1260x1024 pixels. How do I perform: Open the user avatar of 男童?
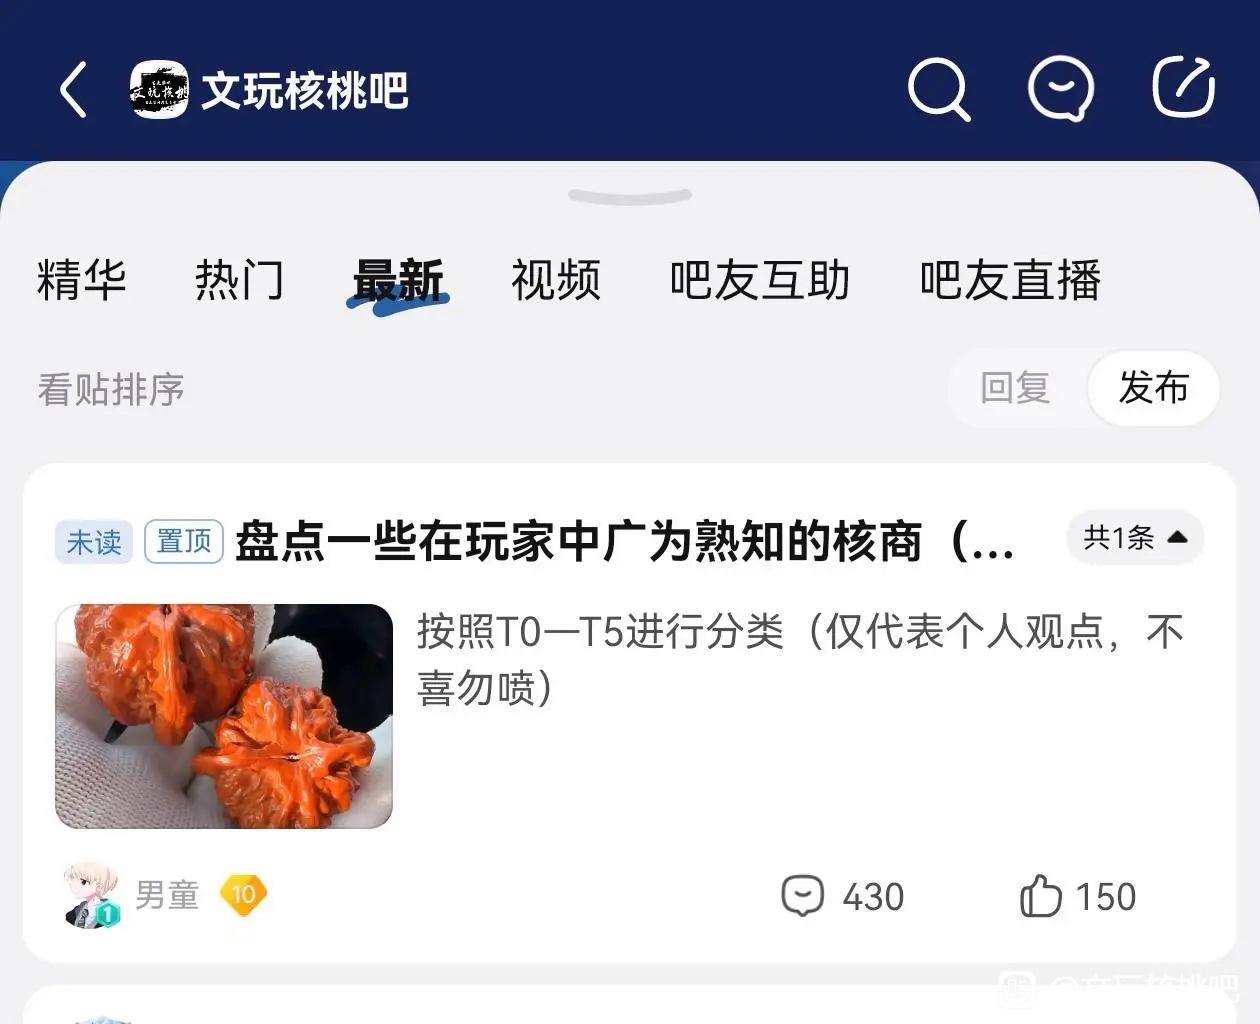tap(92, 895)
